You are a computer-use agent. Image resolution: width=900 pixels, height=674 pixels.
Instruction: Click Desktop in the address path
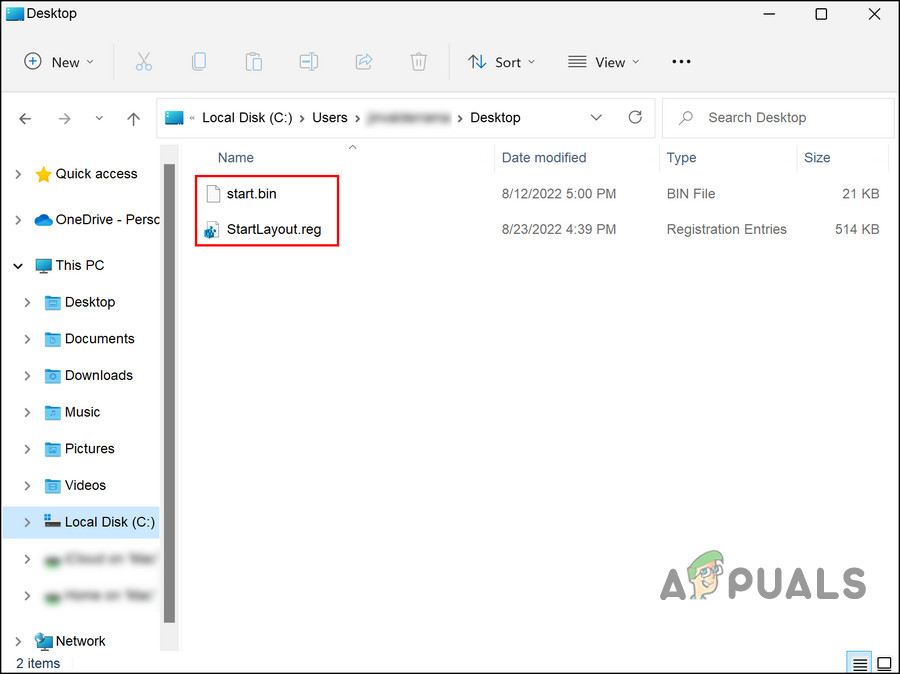tap(495, 118)
